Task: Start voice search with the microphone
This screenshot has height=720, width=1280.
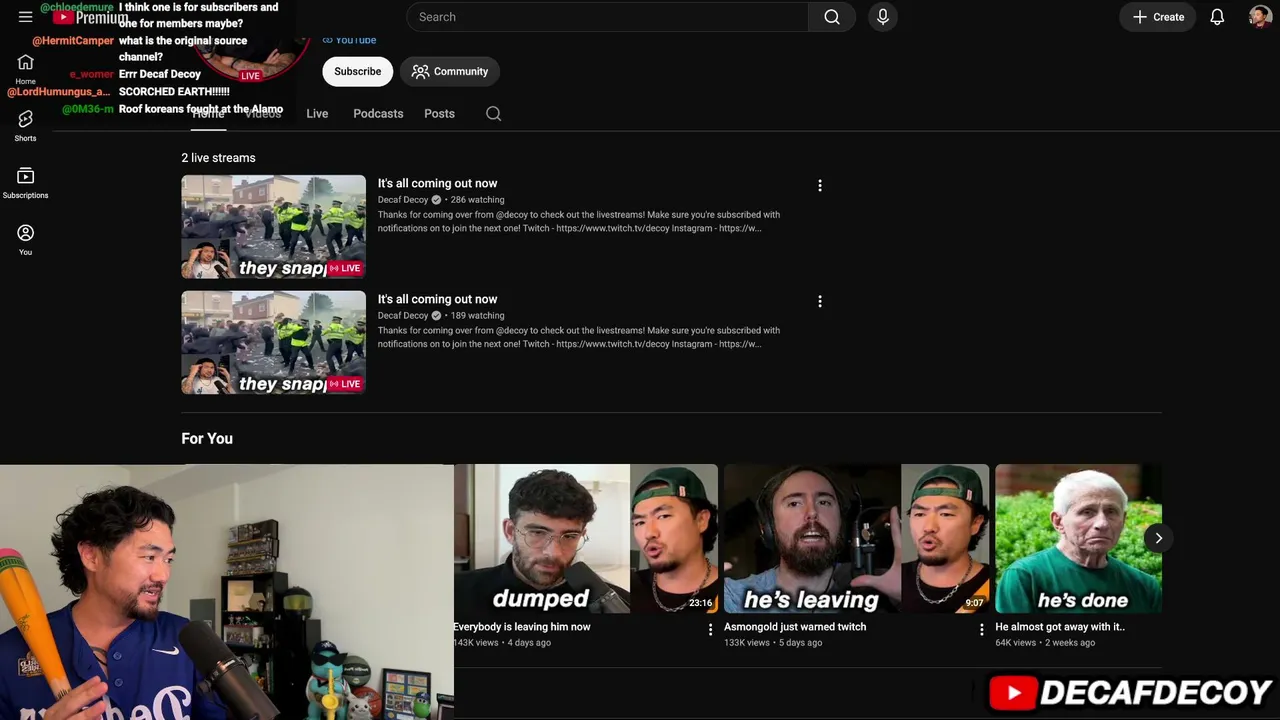Action: coord(883,17)
